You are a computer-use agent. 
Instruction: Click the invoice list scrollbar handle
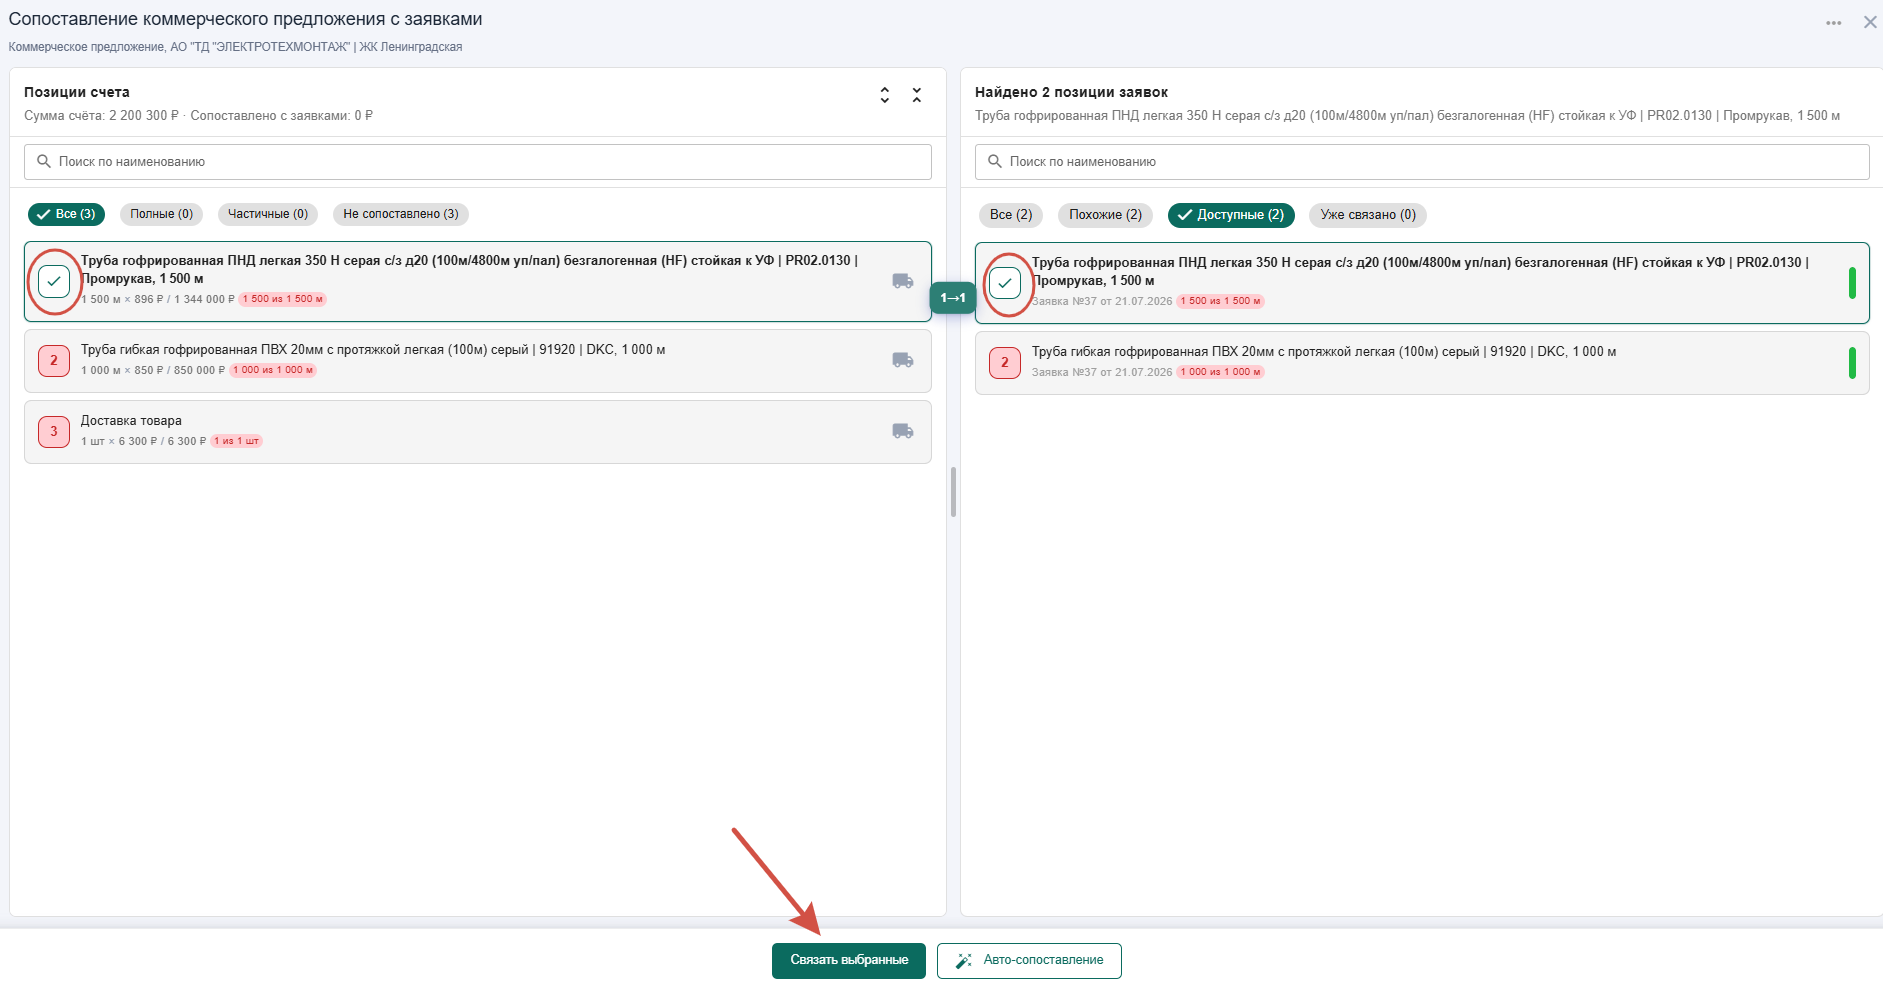[953, 492]
